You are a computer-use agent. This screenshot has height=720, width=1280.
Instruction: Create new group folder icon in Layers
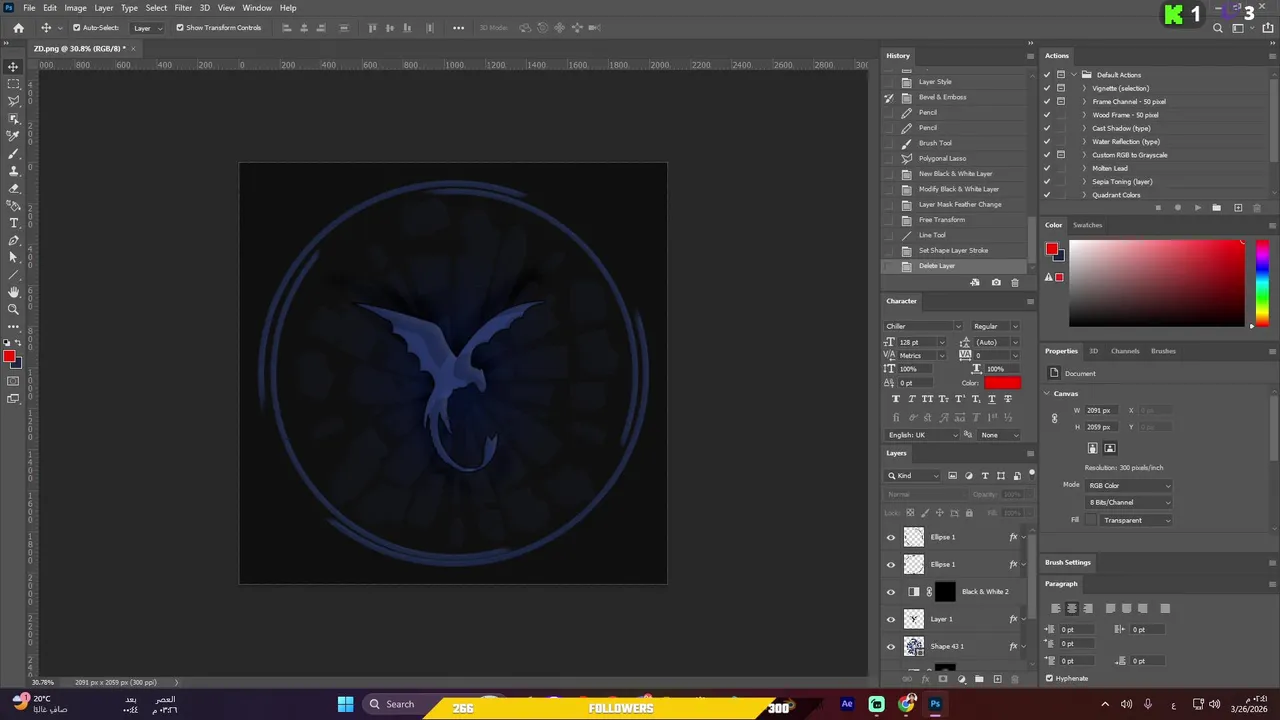pyautogui.click(x=979, y=679)
